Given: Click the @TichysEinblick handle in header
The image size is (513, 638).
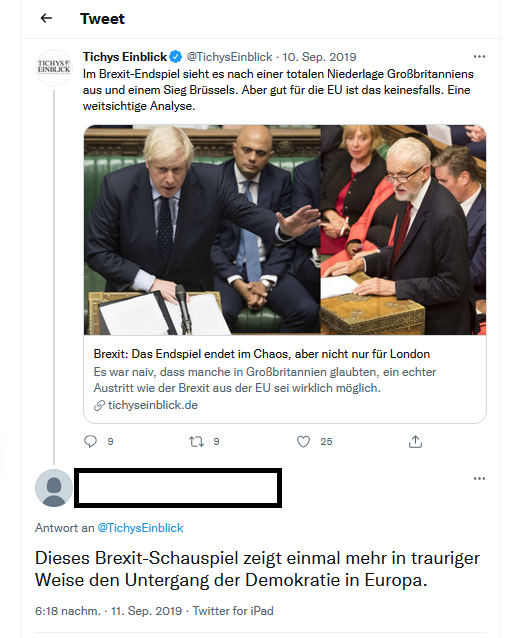Looking at the screenshot, I should click(x=229, y=57).
